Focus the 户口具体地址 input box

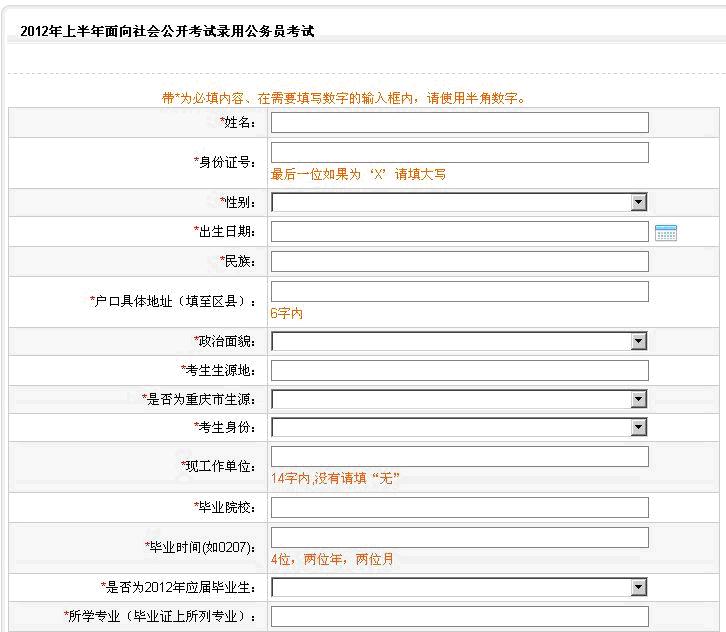(x=460, y=292)
